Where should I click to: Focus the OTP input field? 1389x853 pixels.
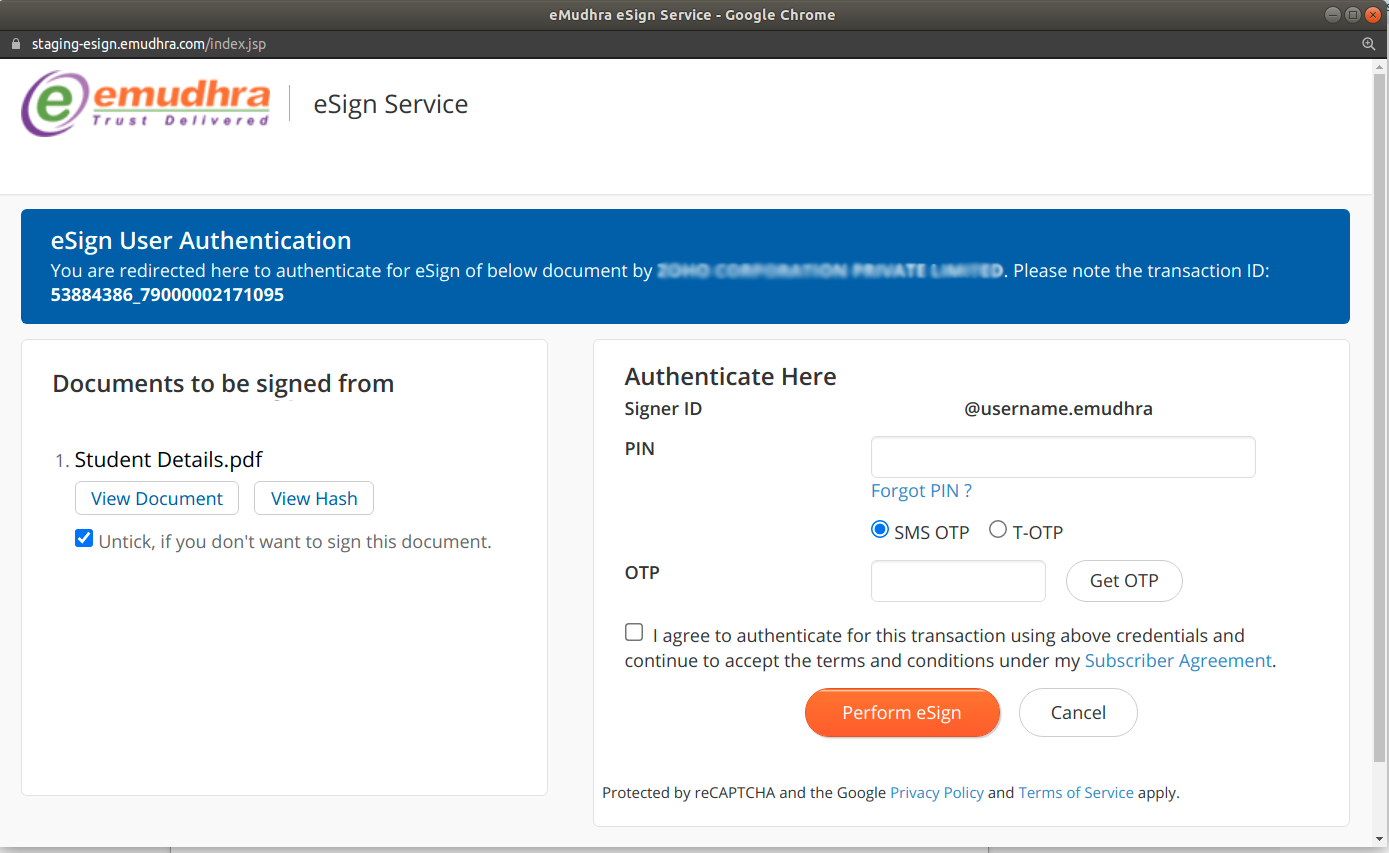tap(958, 581)
